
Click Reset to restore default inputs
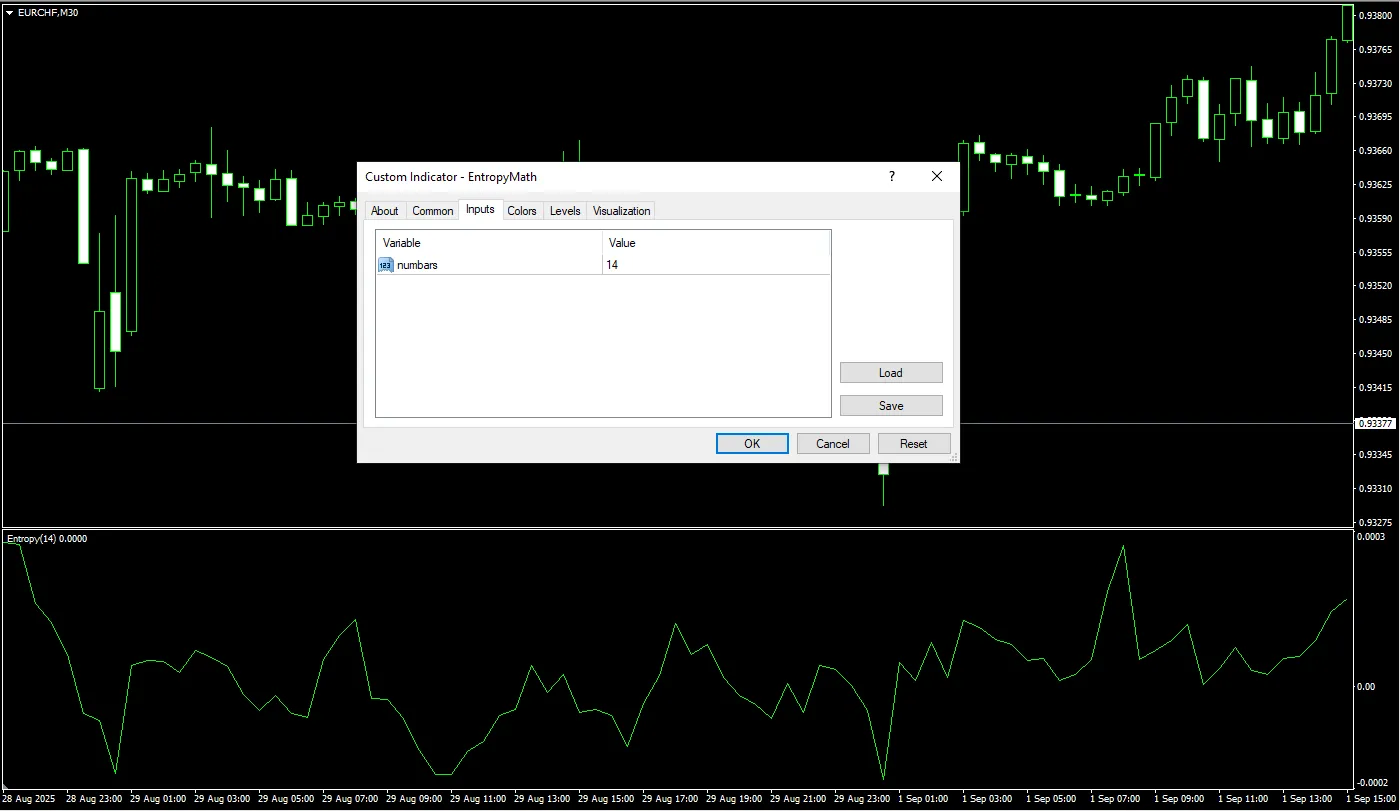(x=913, y=444)
